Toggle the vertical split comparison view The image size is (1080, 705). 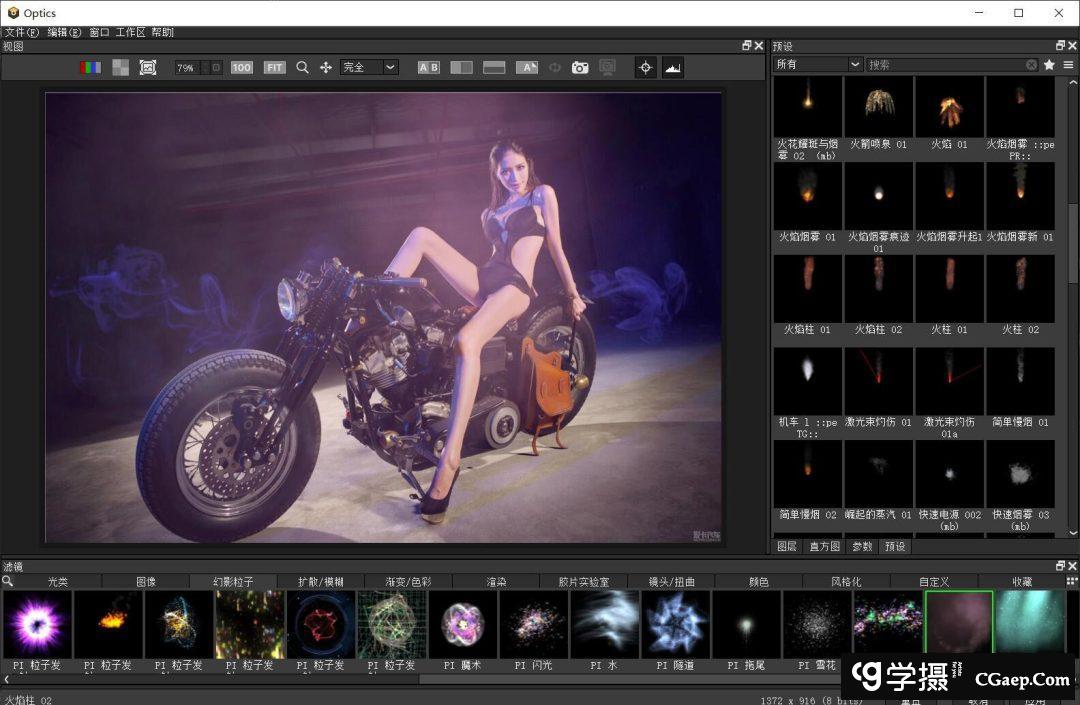[461, 68]
